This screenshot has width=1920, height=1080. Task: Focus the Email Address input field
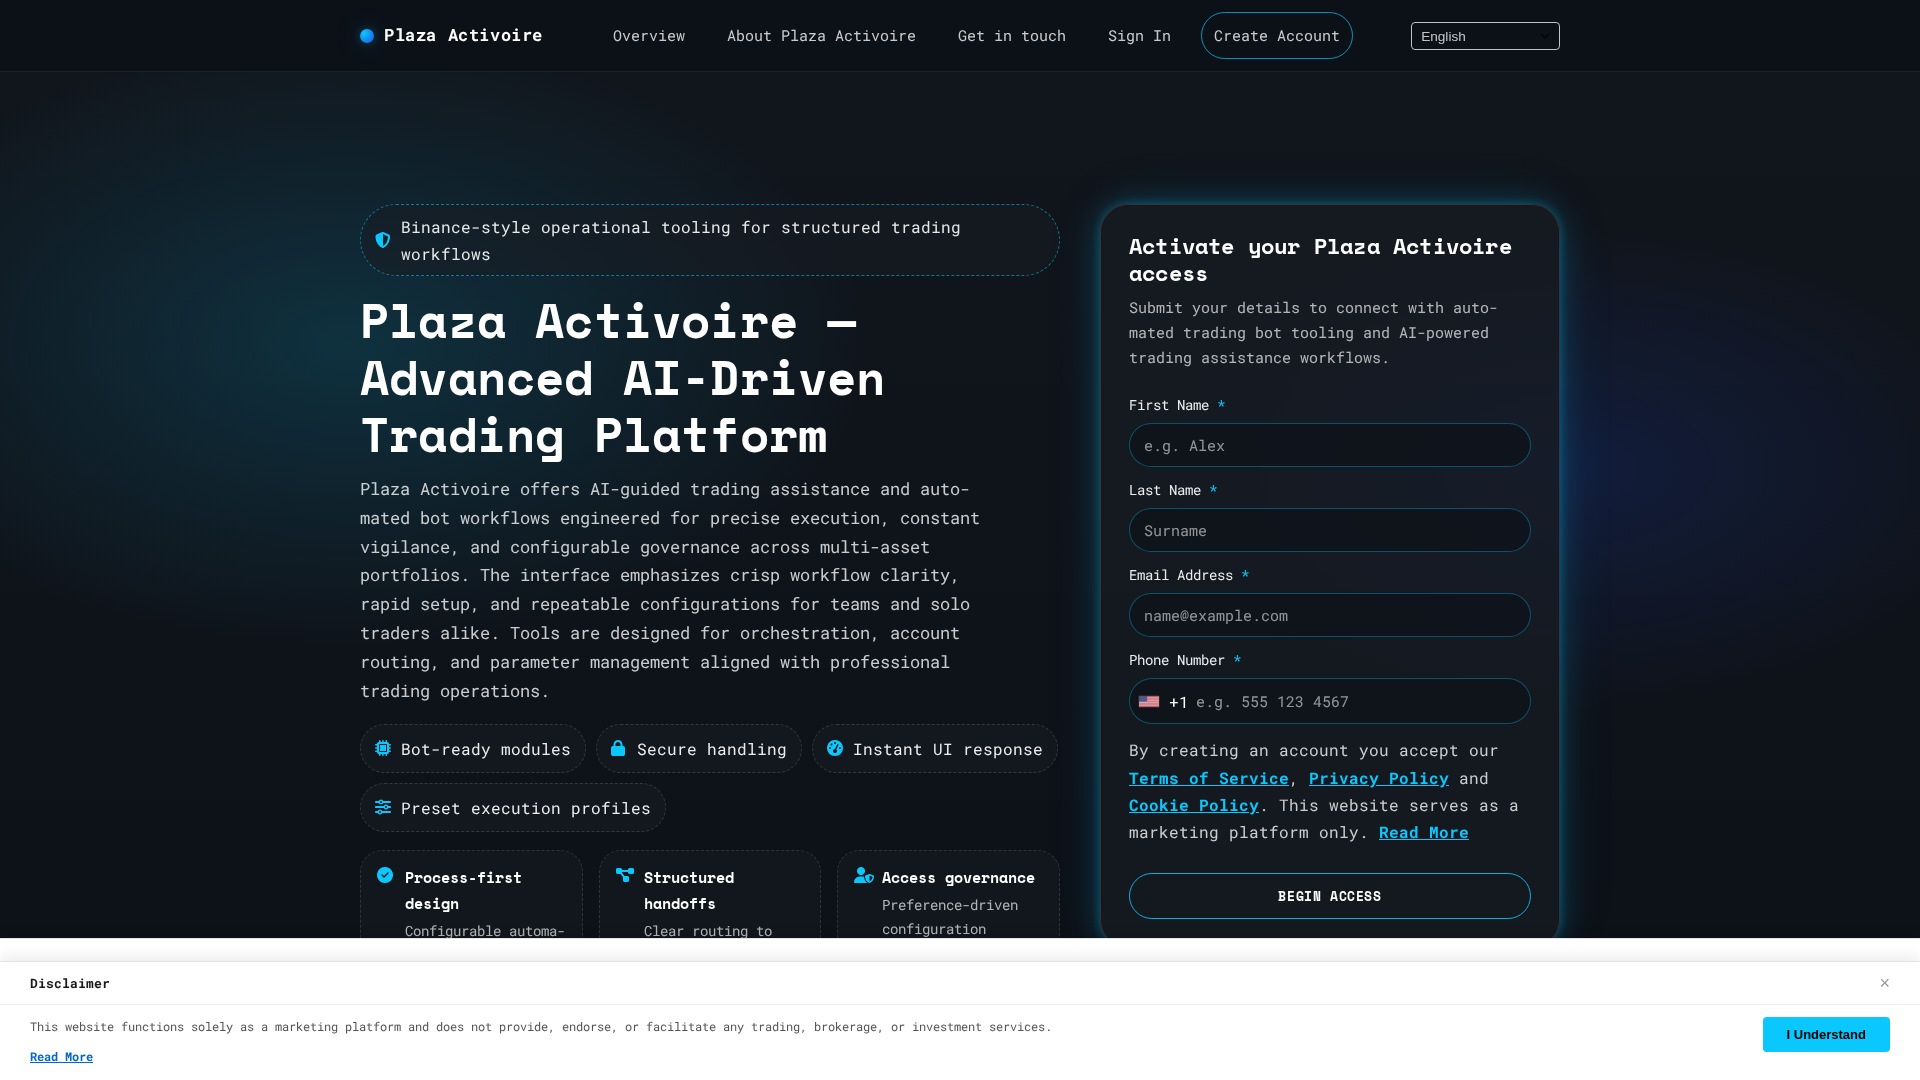pos(1329,615)
